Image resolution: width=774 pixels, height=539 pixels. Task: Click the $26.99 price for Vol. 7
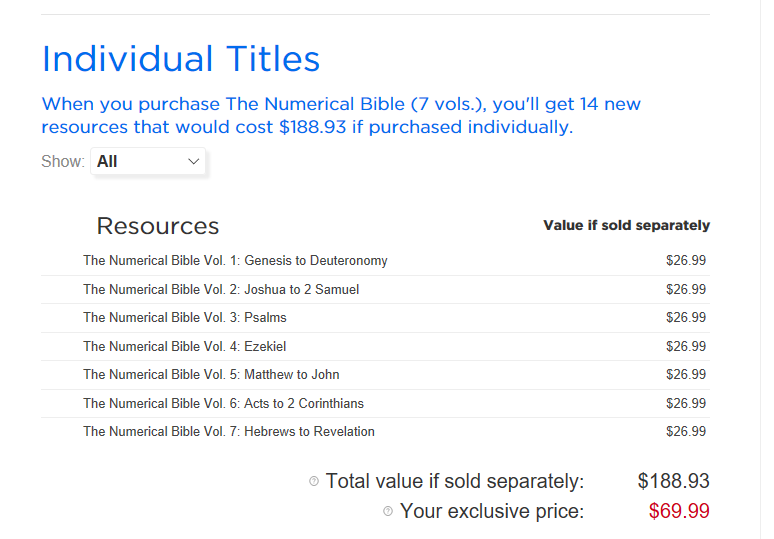686,432
